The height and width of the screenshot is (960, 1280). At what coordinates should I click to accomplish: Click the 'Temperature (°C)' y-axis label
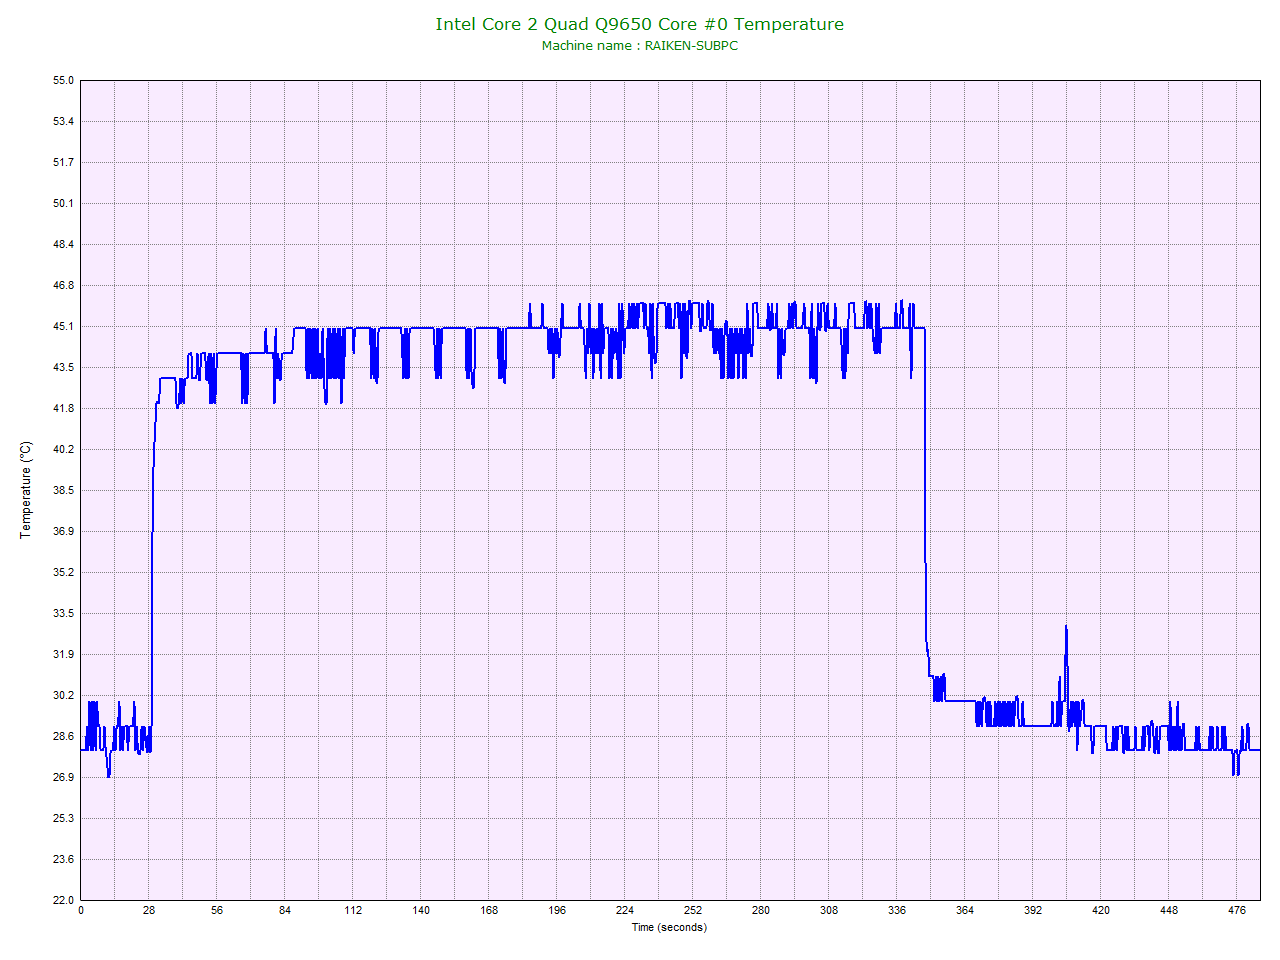(27, 490)
